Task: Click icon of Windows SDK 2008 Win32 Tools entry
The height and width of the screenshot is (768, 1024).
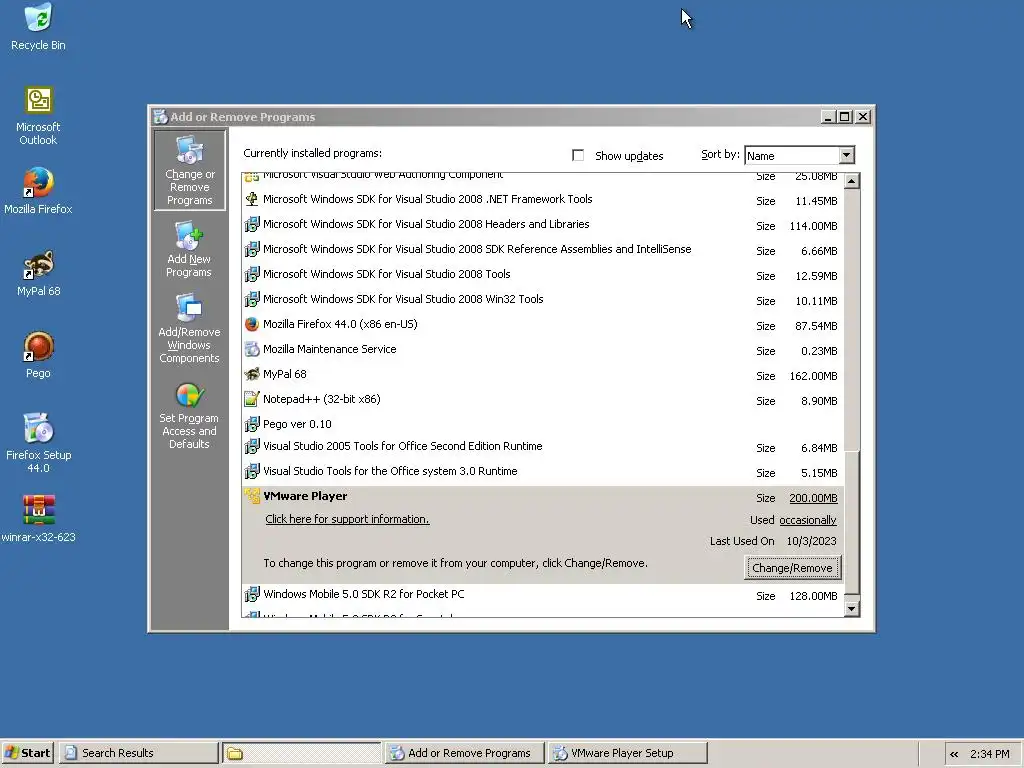Action: (x=251, y=299)
